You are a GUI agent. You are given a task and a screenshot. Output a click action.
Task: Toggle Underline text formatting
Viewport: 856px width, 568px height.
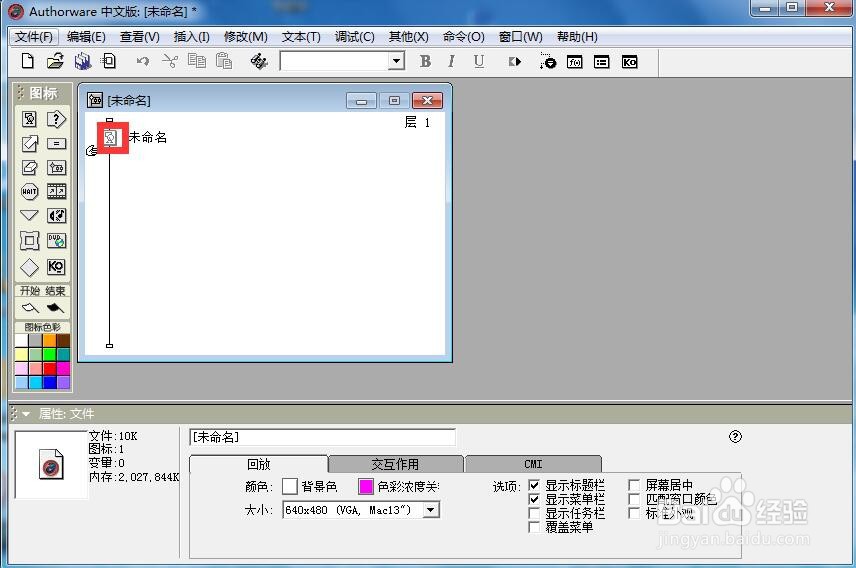pyautogui.click(x=479, y=61)
